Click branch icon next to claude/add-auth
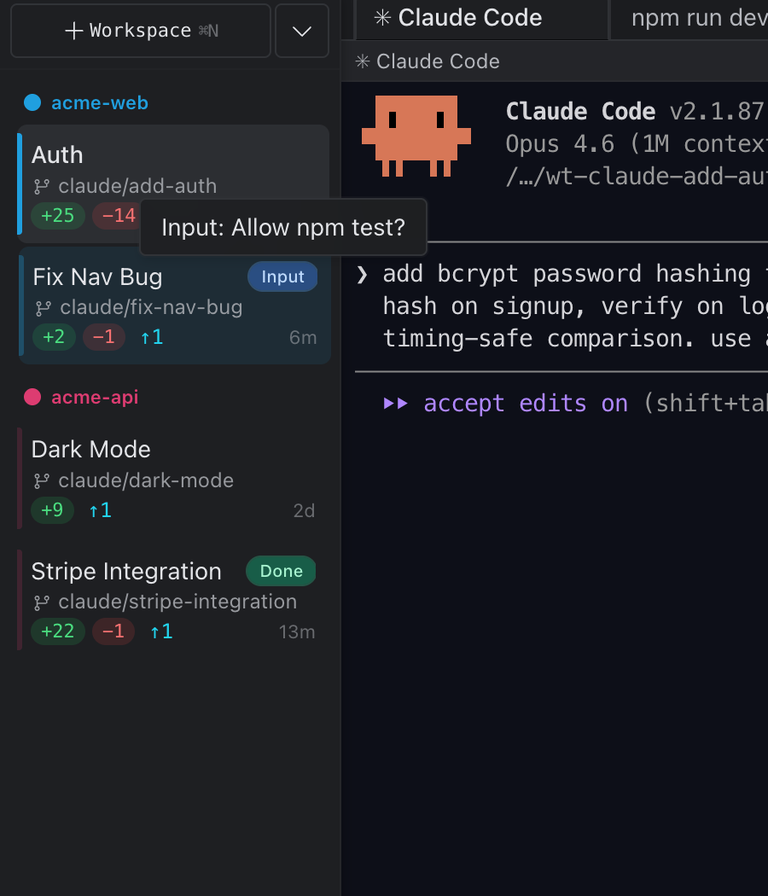Image resolution: width=768 pixels, height=896 pixels. 41,186
